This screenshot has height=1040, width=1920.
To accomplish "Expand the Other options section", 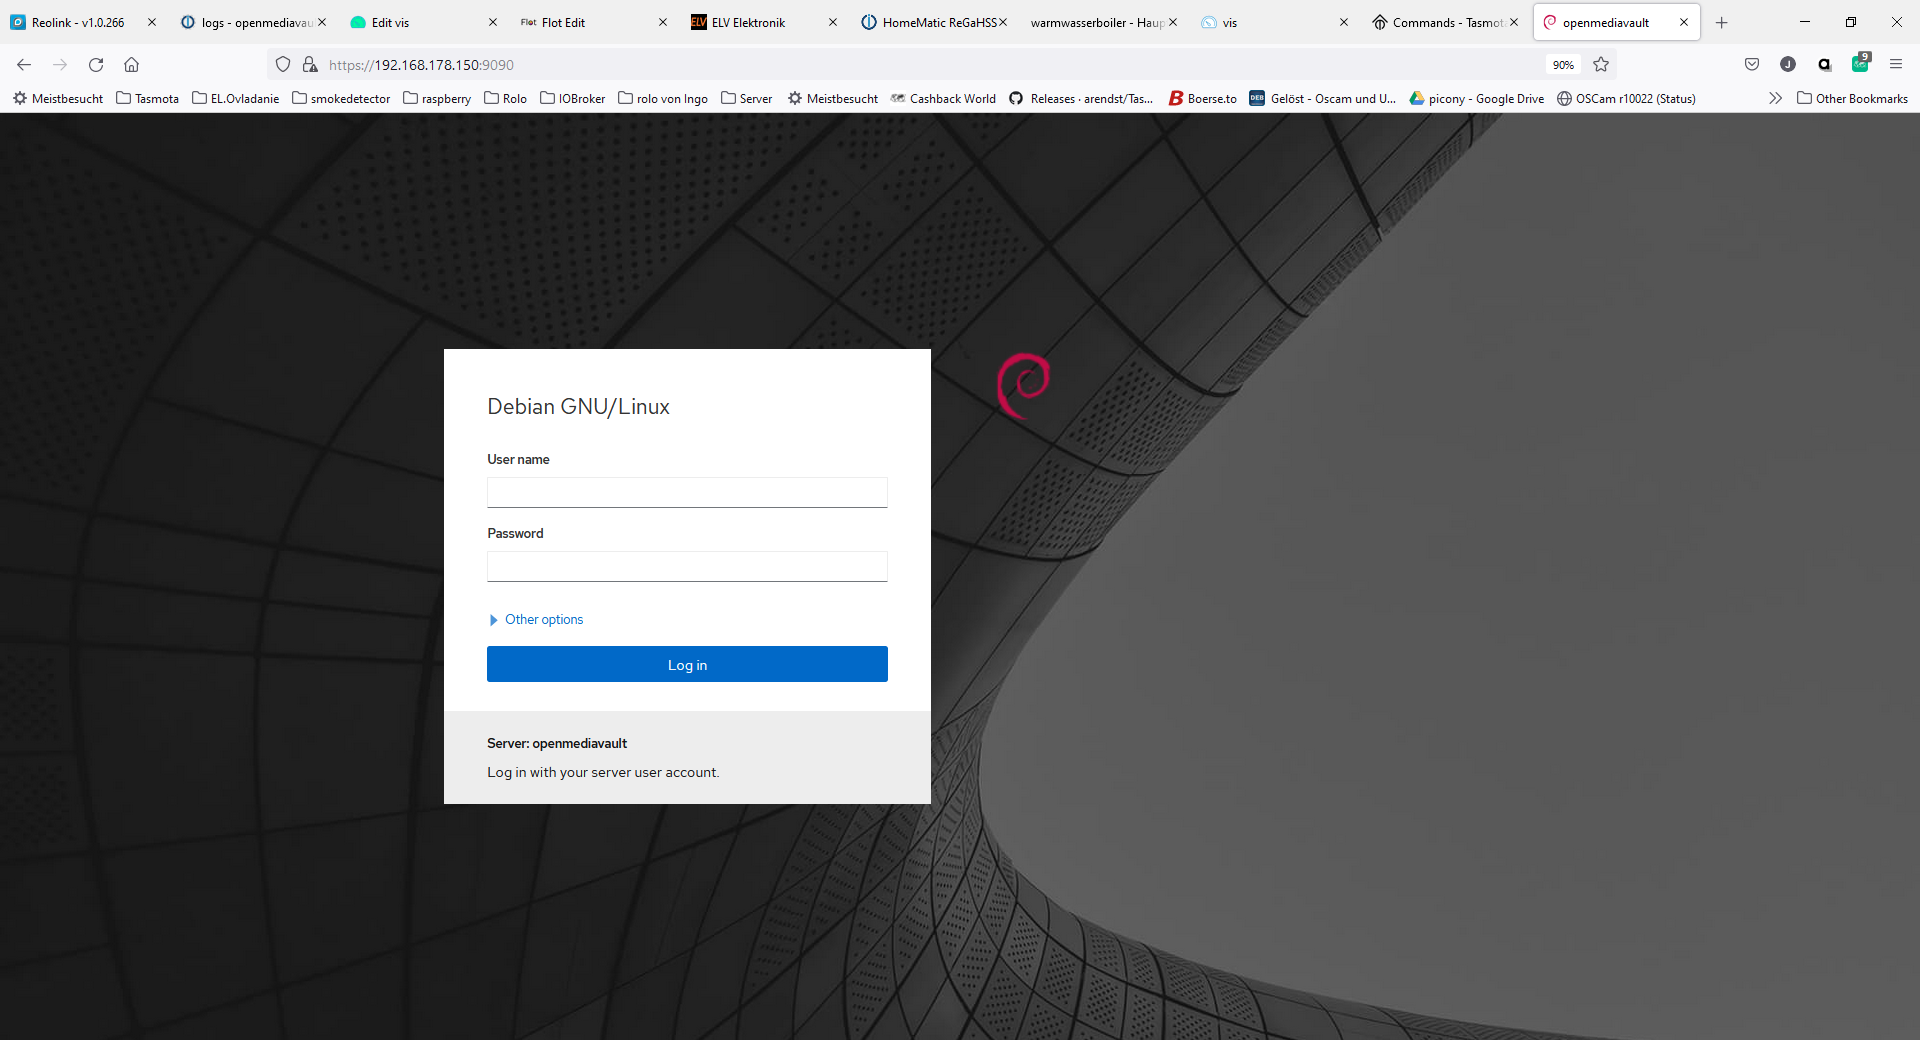I will coord(536,620).
